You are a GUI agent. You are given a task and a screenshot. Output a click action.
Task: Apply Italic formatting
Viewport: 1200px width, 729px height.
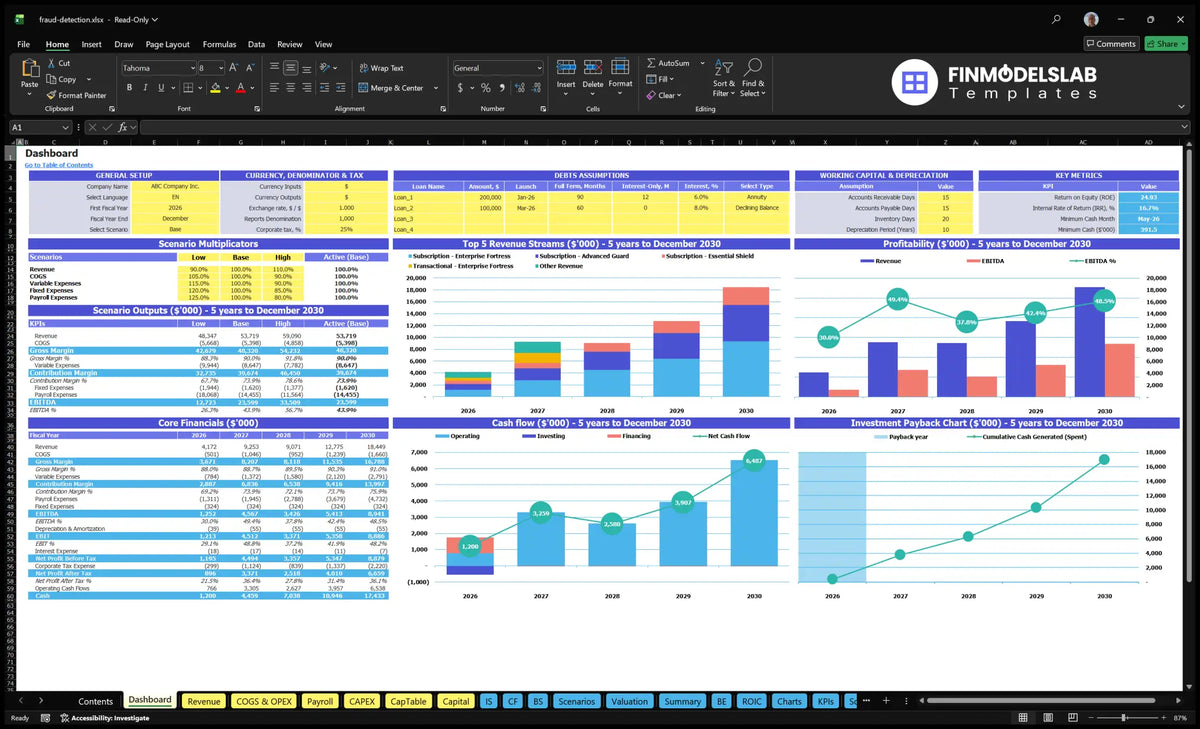[143, 88]
